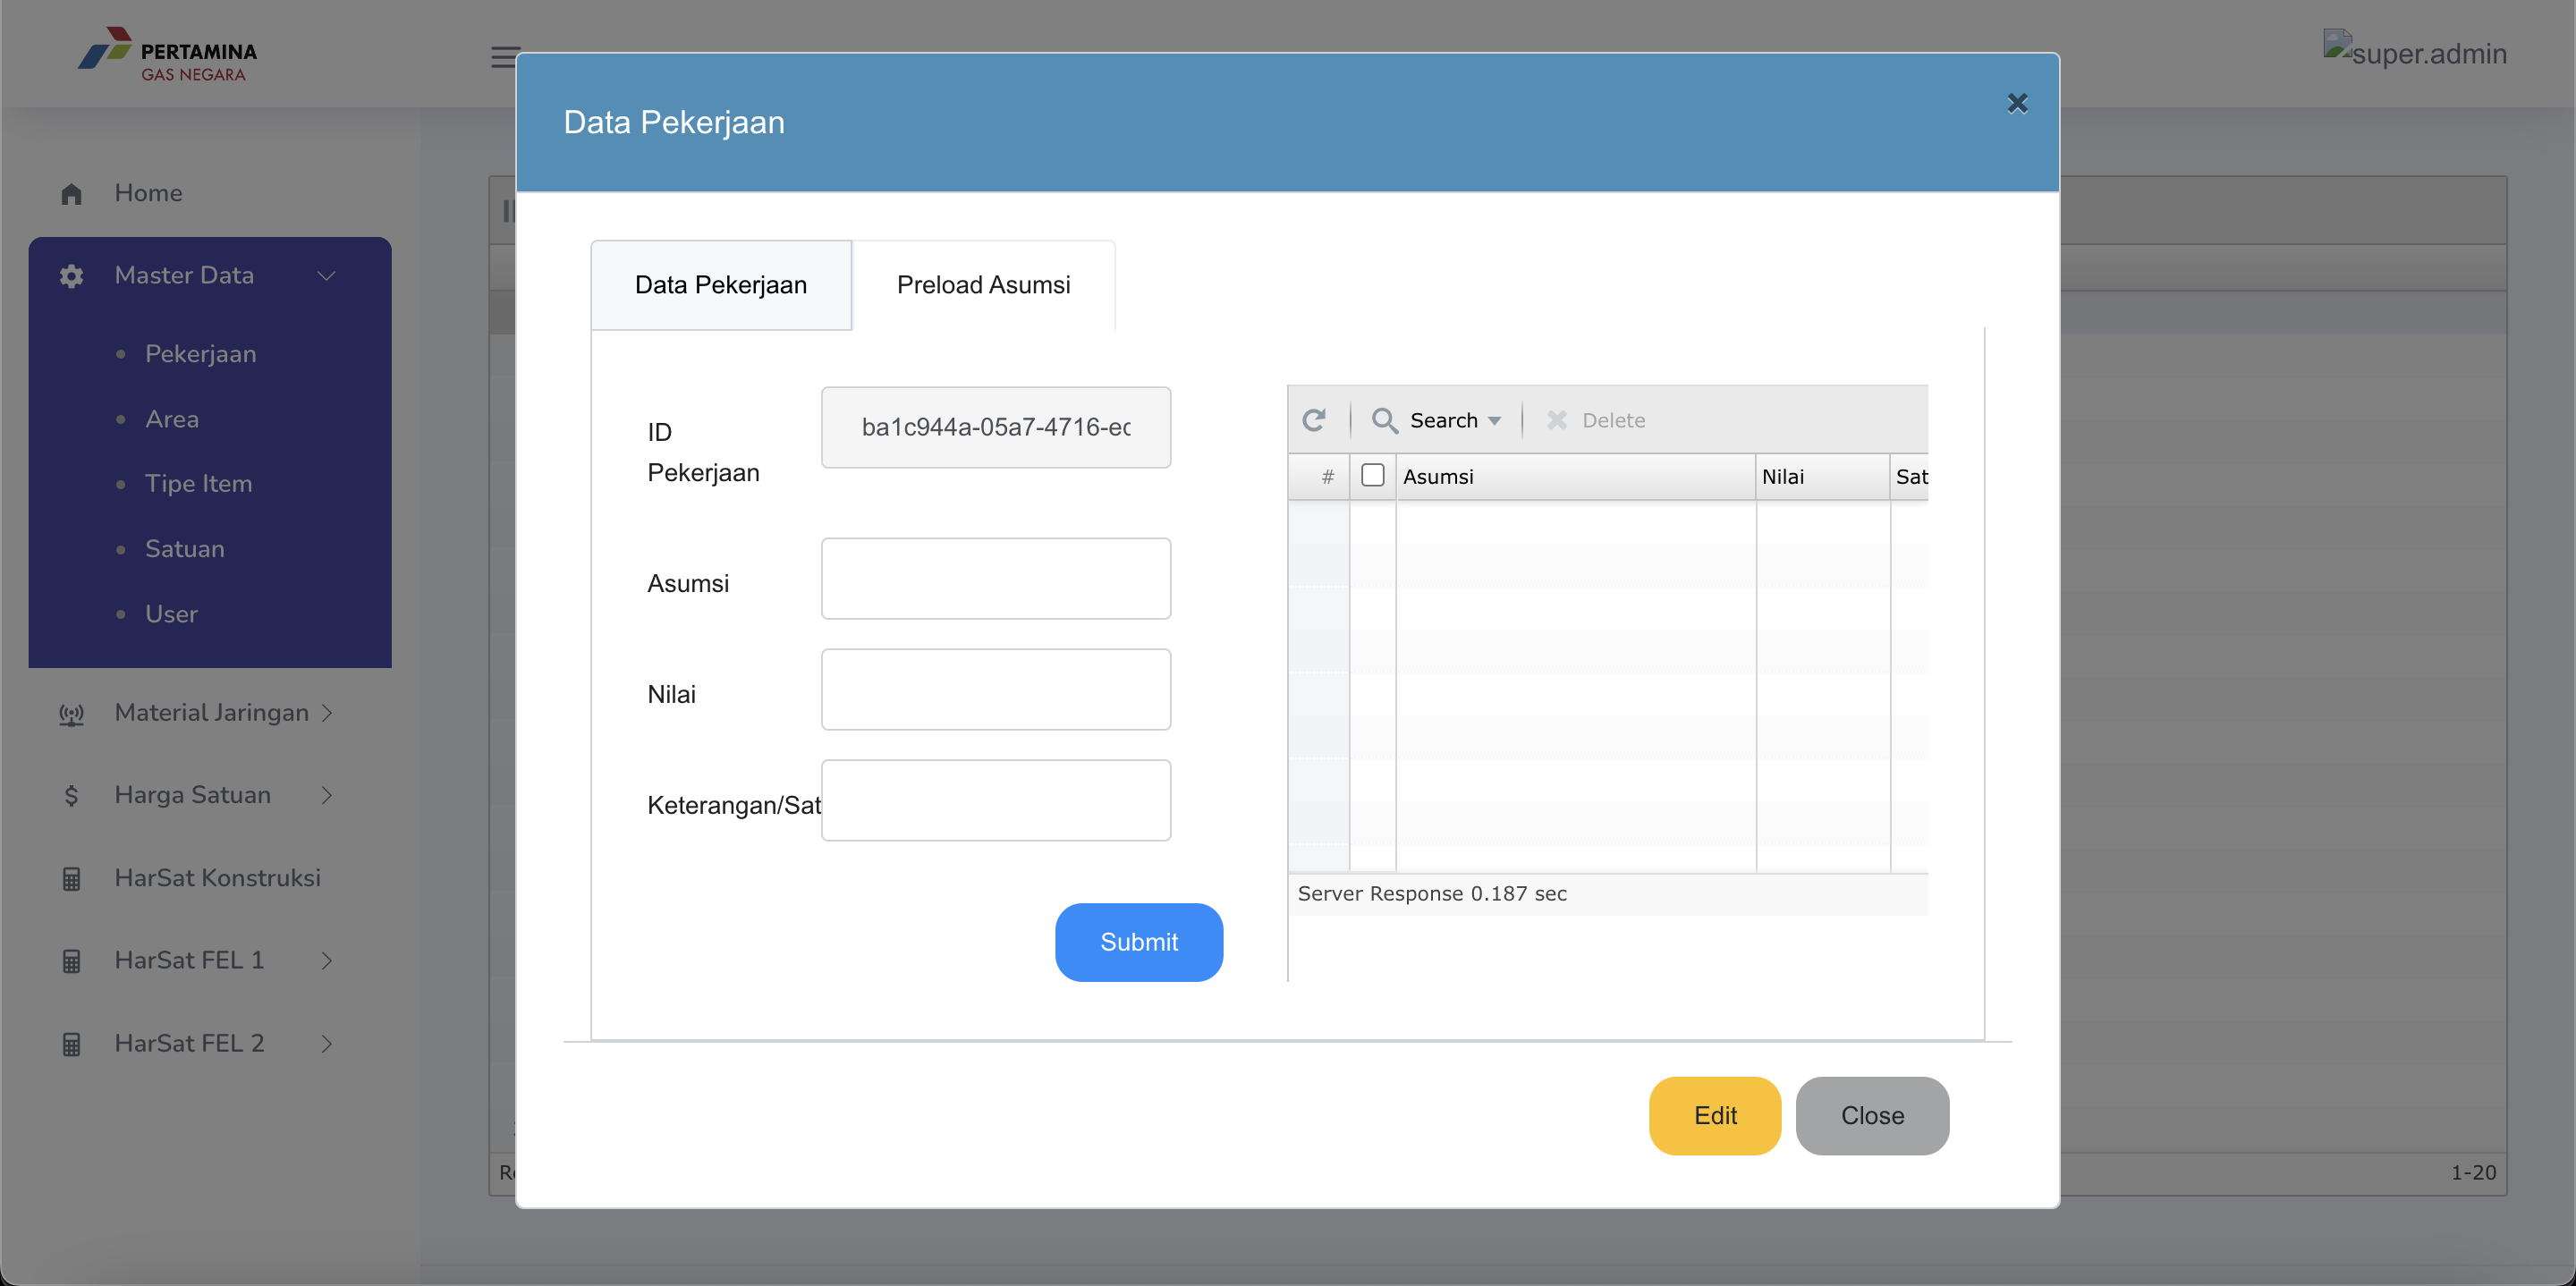Click the gray Close button

1872,1116
